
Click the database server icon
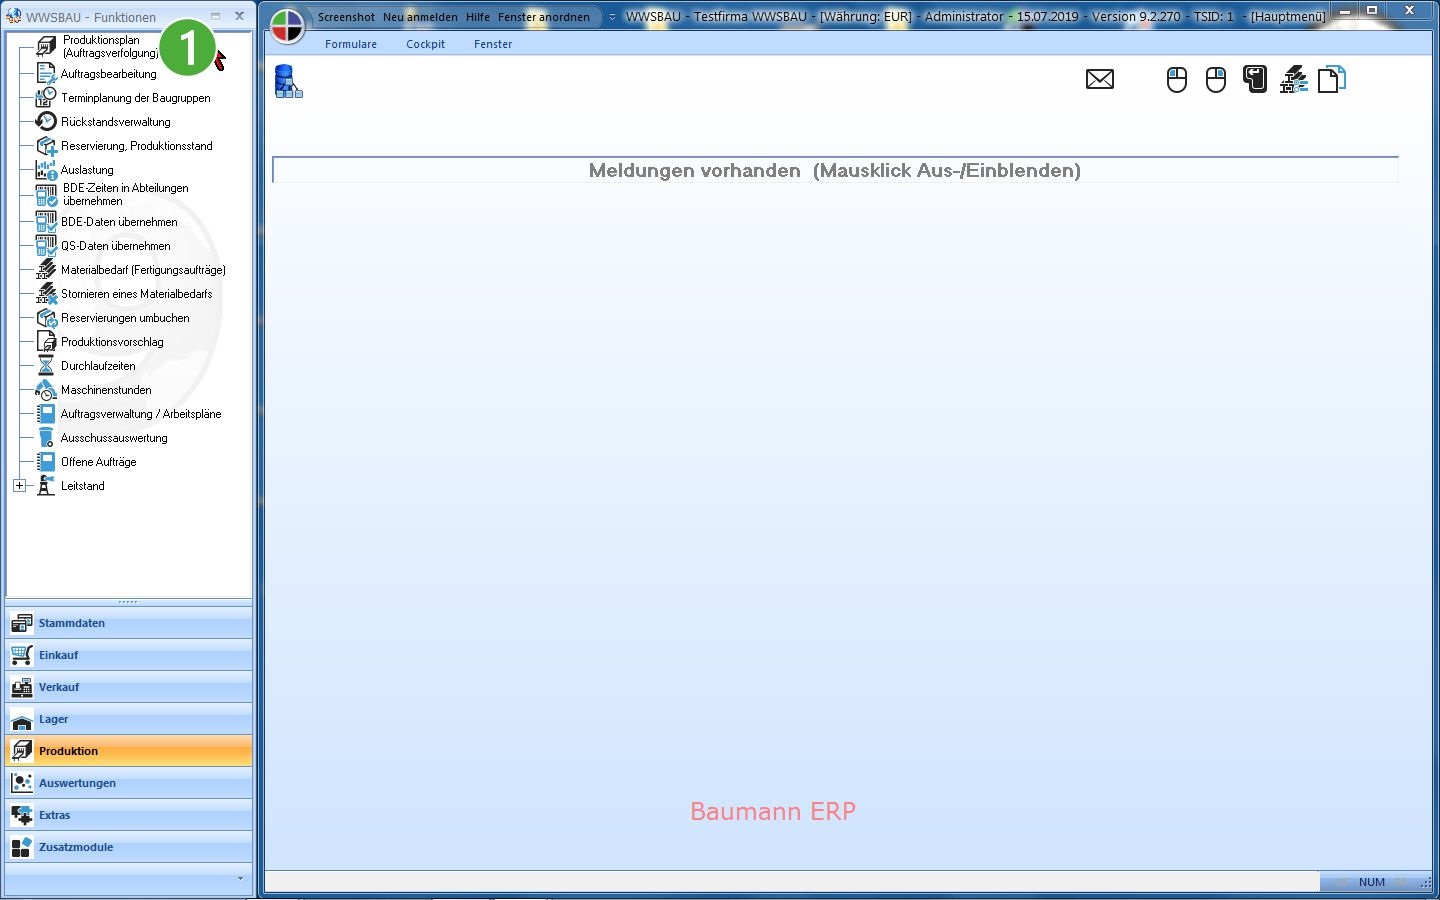(x=289, y=81)
